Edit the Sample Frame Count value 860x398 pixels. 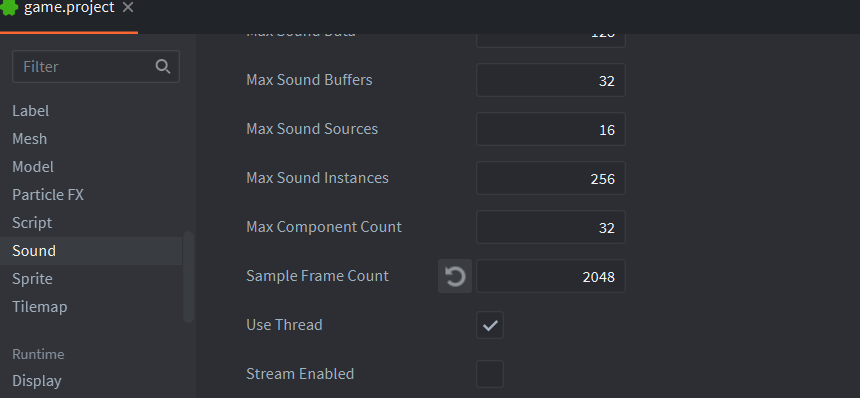551,276
